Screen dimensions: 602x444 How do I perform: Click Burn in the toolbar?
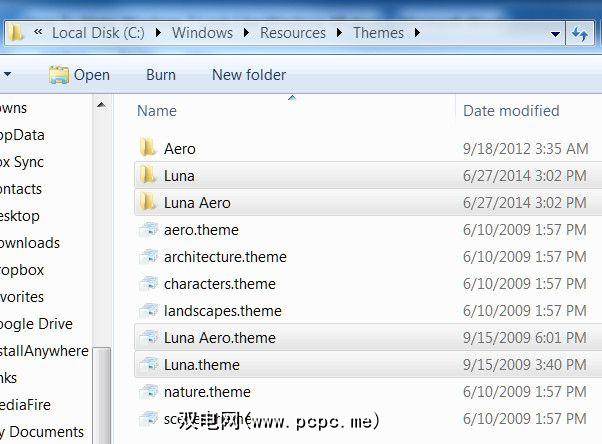(160, 75)
